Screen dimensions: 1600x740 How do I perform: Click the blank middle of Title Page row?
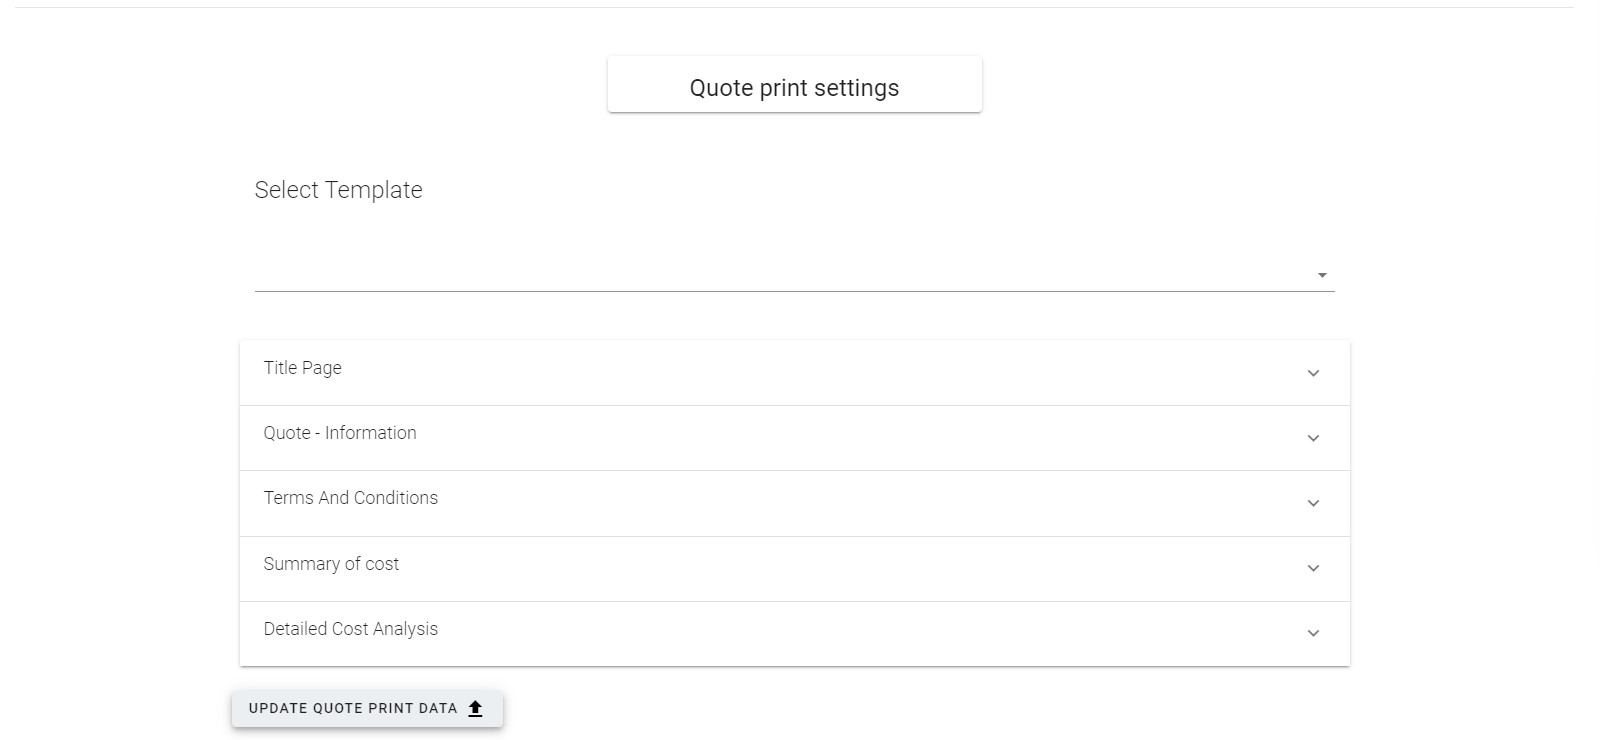pyautogui.click(x=794, y=372)
